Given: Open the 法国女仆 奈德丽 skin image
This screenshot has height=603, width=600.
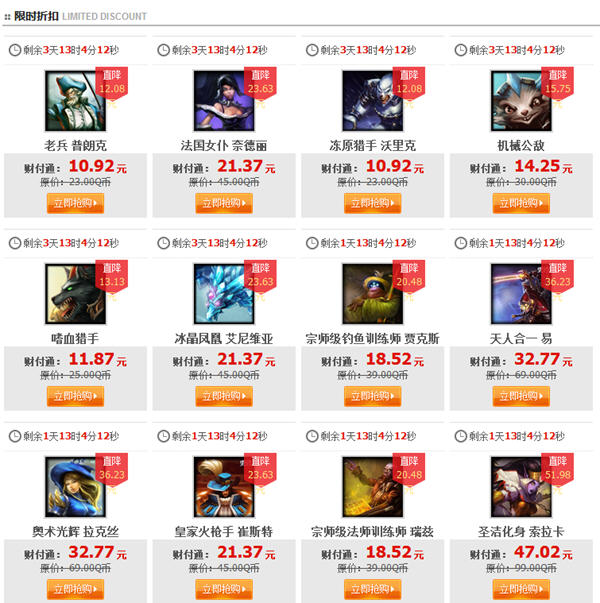Looking at the screenshot, I should 224,101.
